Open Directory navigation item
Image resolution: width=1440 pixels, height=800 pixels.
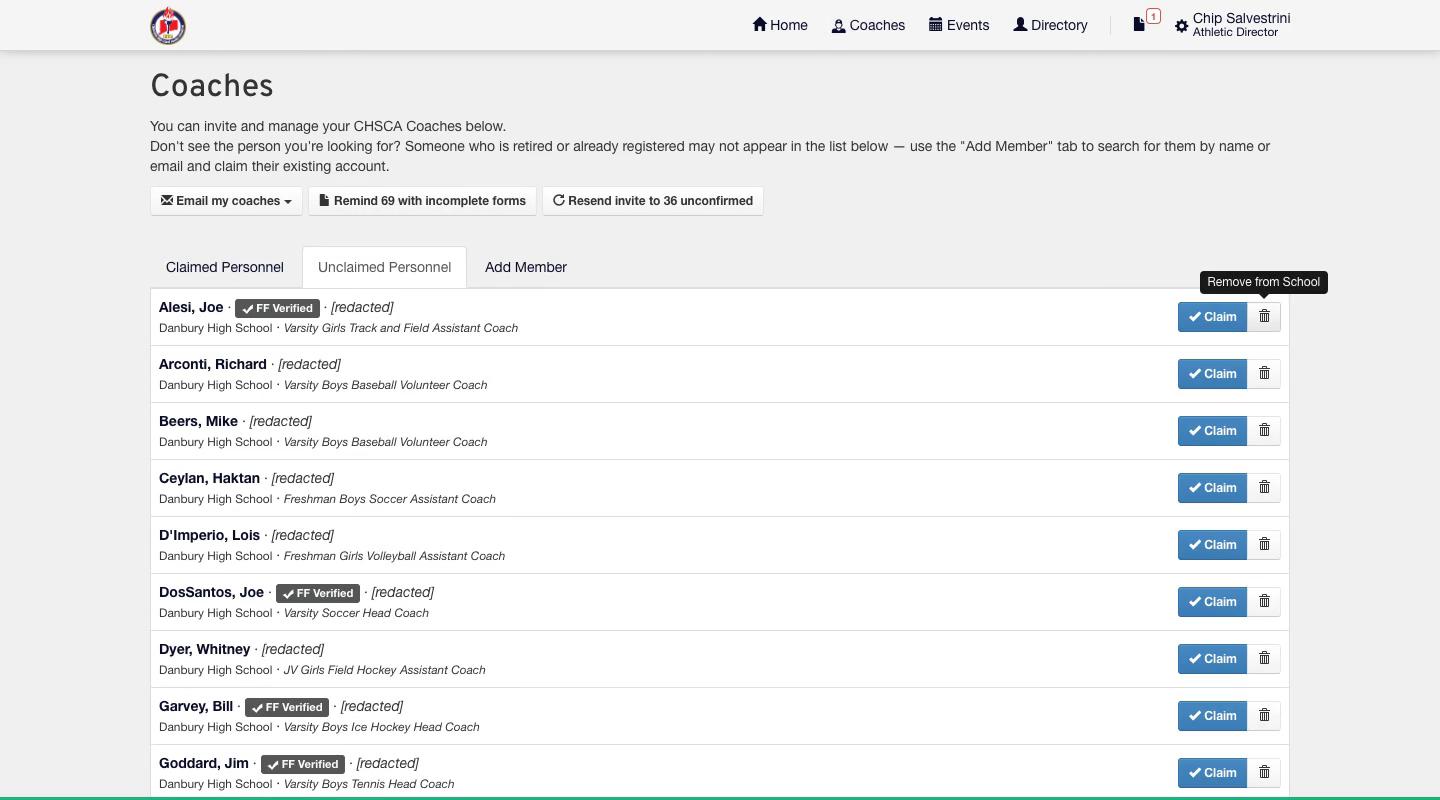point(1050,25)
